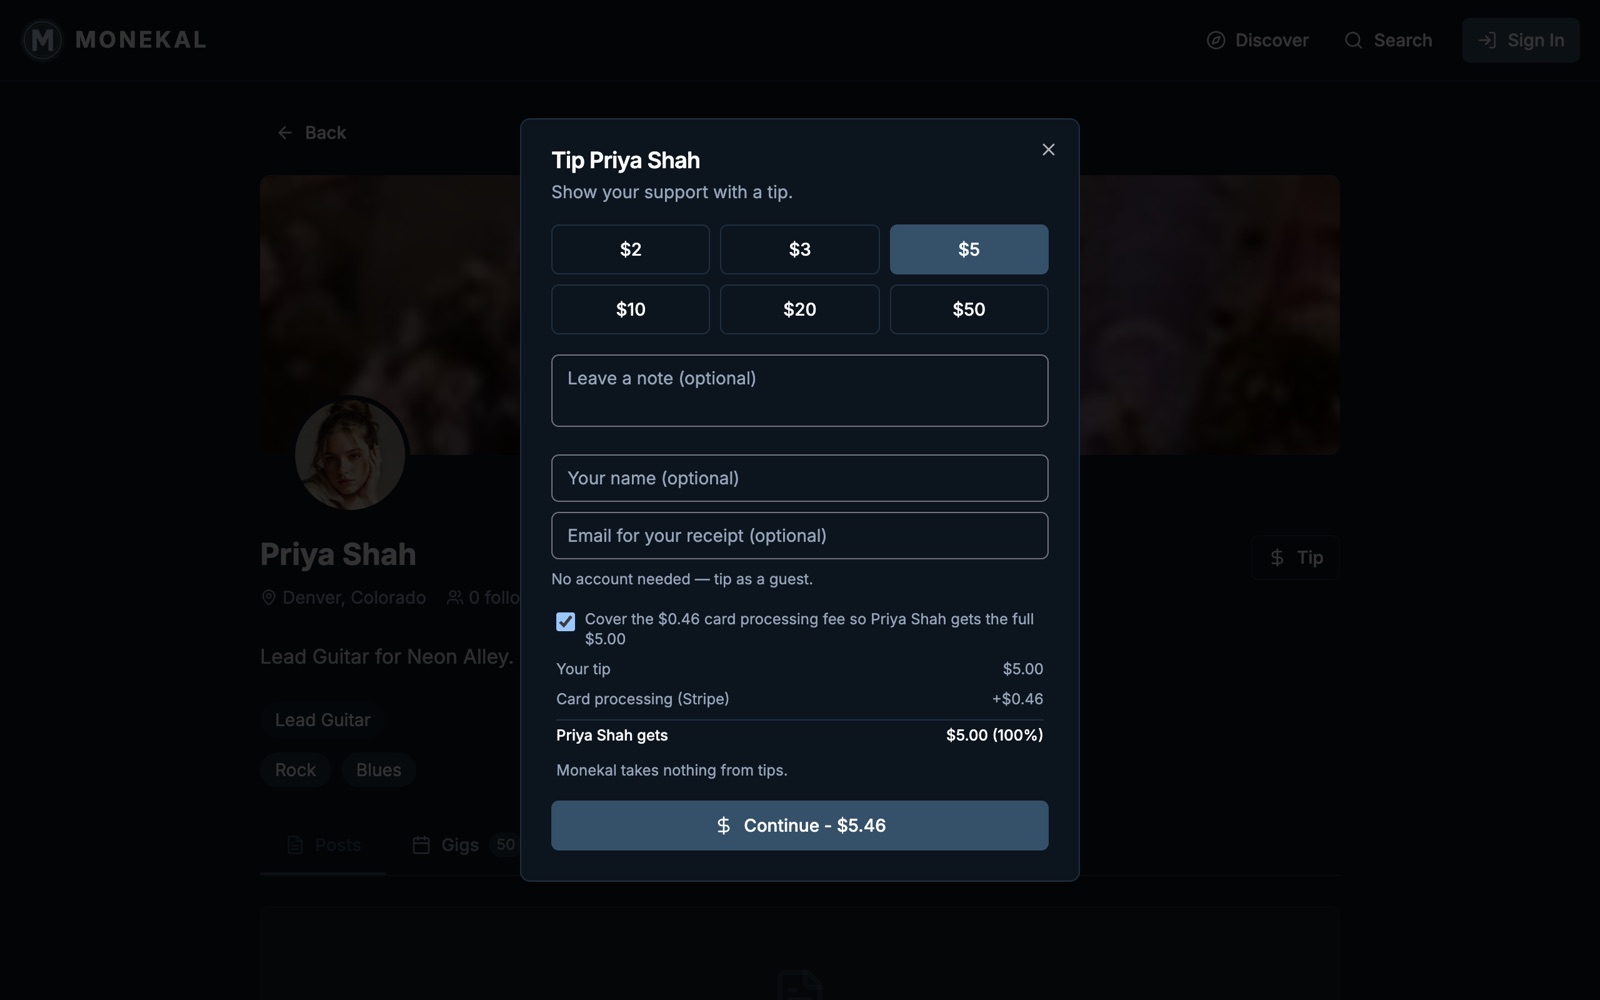Pick the $20 tip amount
1600x1000 pixels.
coord(800,309)
